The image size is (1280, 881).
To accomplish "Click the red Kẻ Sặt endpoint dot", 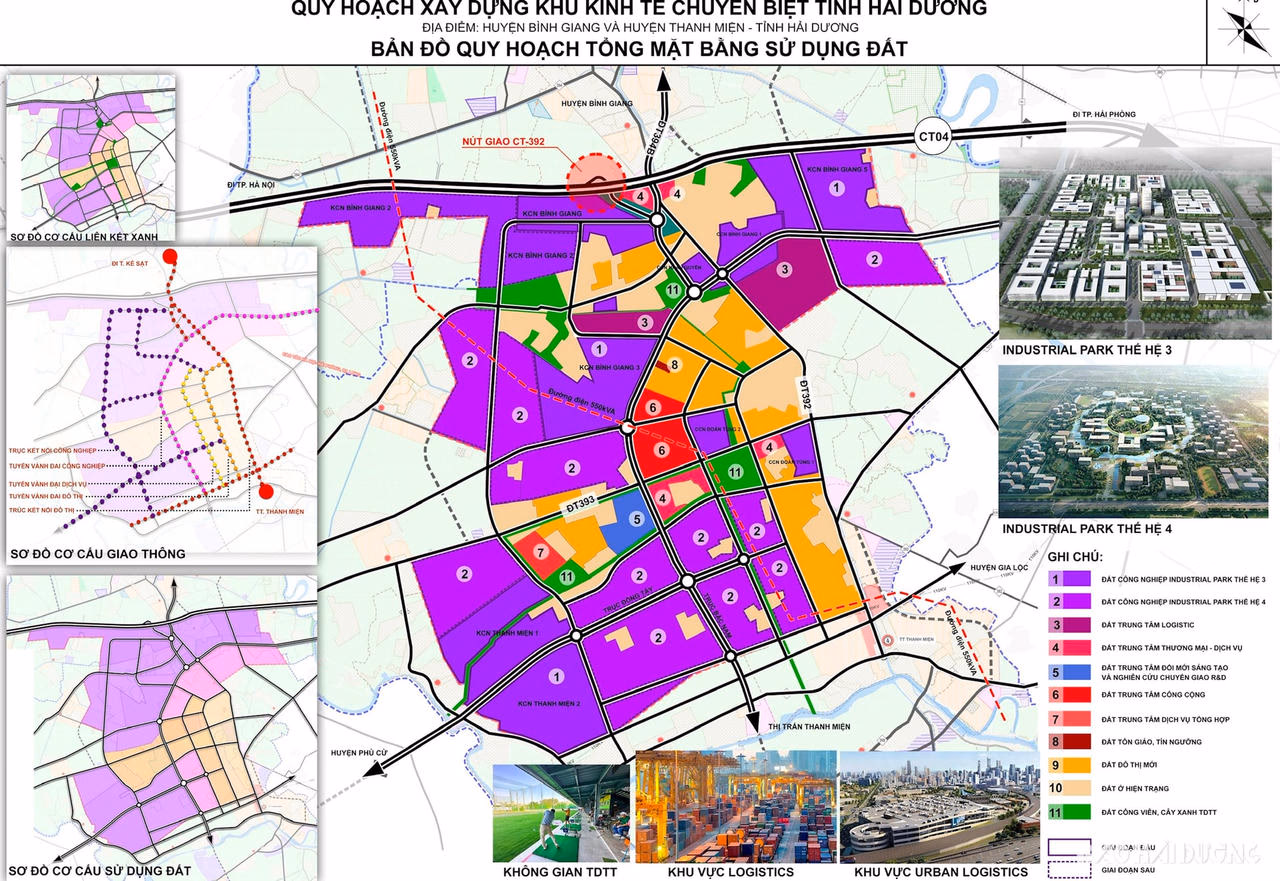I will [171, 256].
